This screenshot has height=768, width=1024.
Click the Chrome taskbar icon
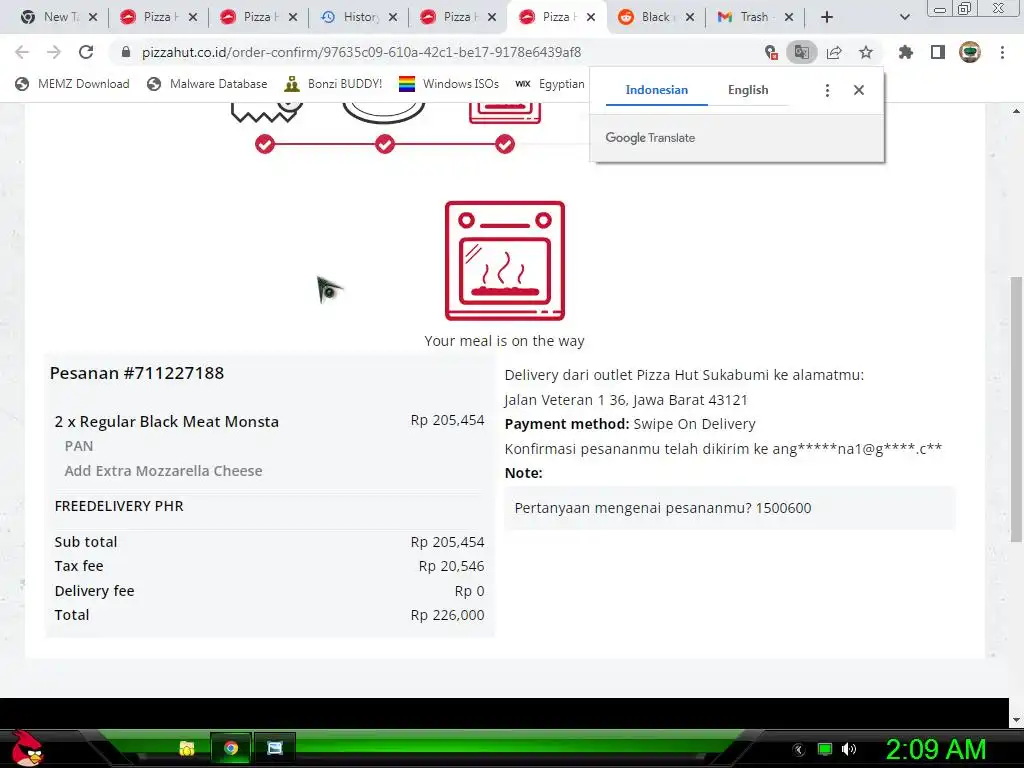(x=231, y=748)
